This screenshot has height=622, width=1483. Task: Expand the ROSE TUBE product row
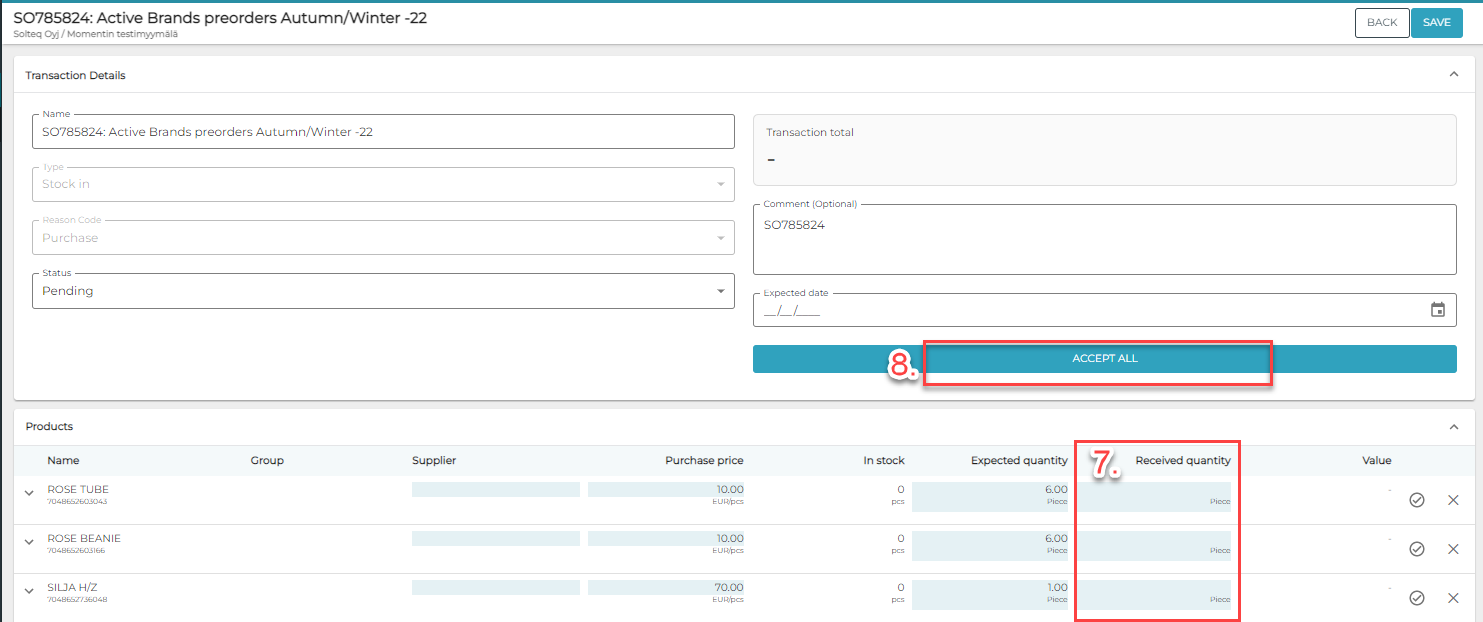coord(30,495)
